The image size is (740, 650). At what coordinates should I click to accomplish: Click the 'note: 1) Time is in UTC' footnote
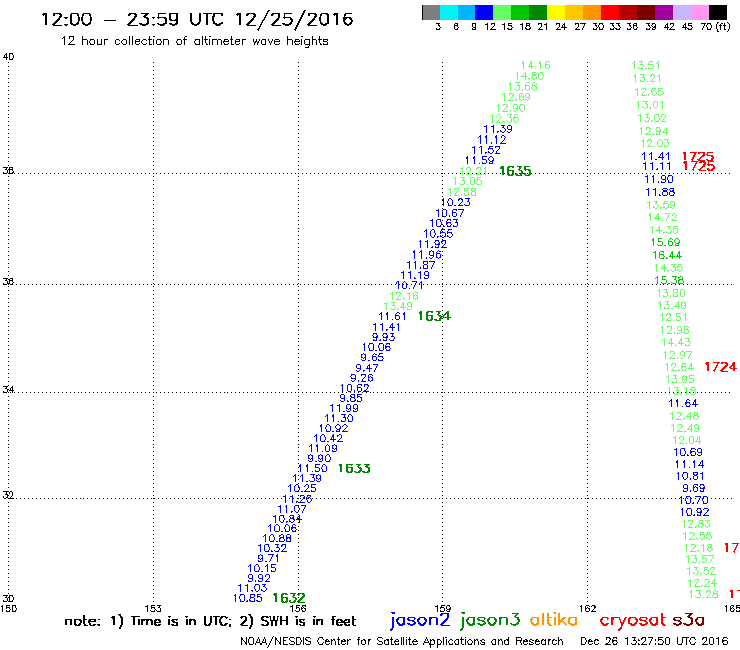(x=148, y=621)
